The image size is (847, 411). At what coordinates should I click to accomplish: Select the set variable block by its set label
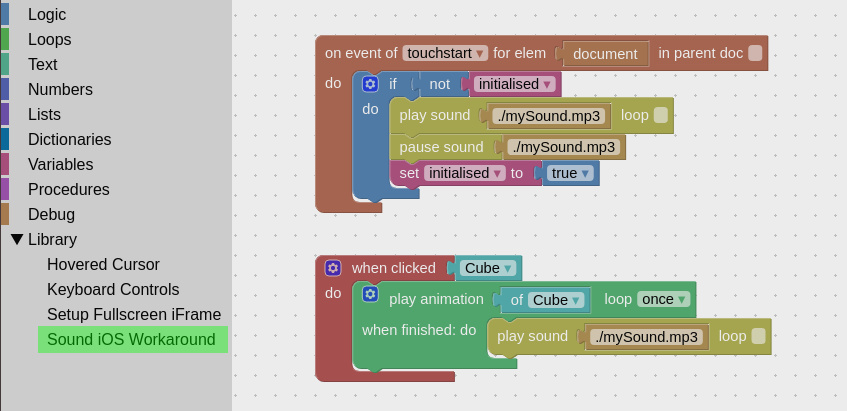click(x=409, y=173)
